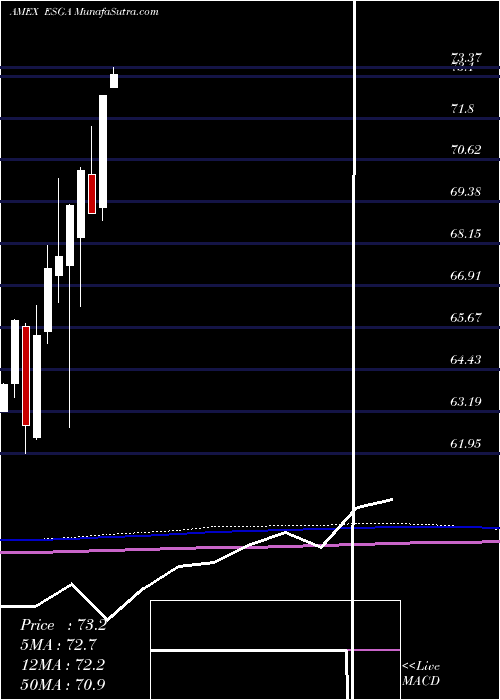The height and width of the screenshot is (700, 500).
Task: Click the 66.91 price axis label
Action: coord(466,276)
